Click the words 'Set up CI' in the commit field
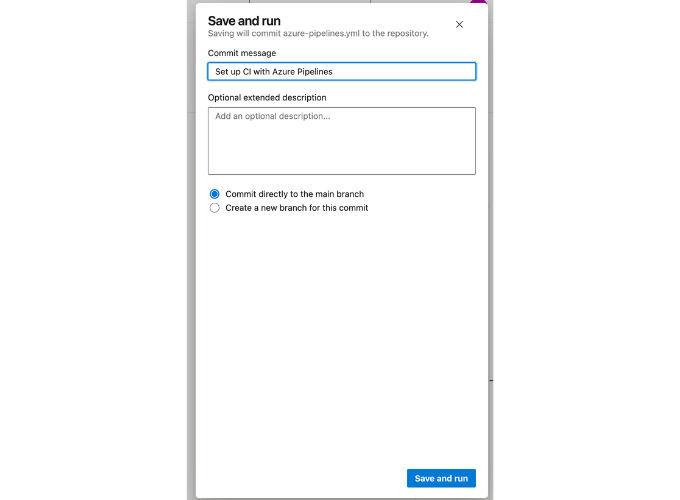Image resolution: width=680 pixels, height=500 pixels. pos(233,72)
